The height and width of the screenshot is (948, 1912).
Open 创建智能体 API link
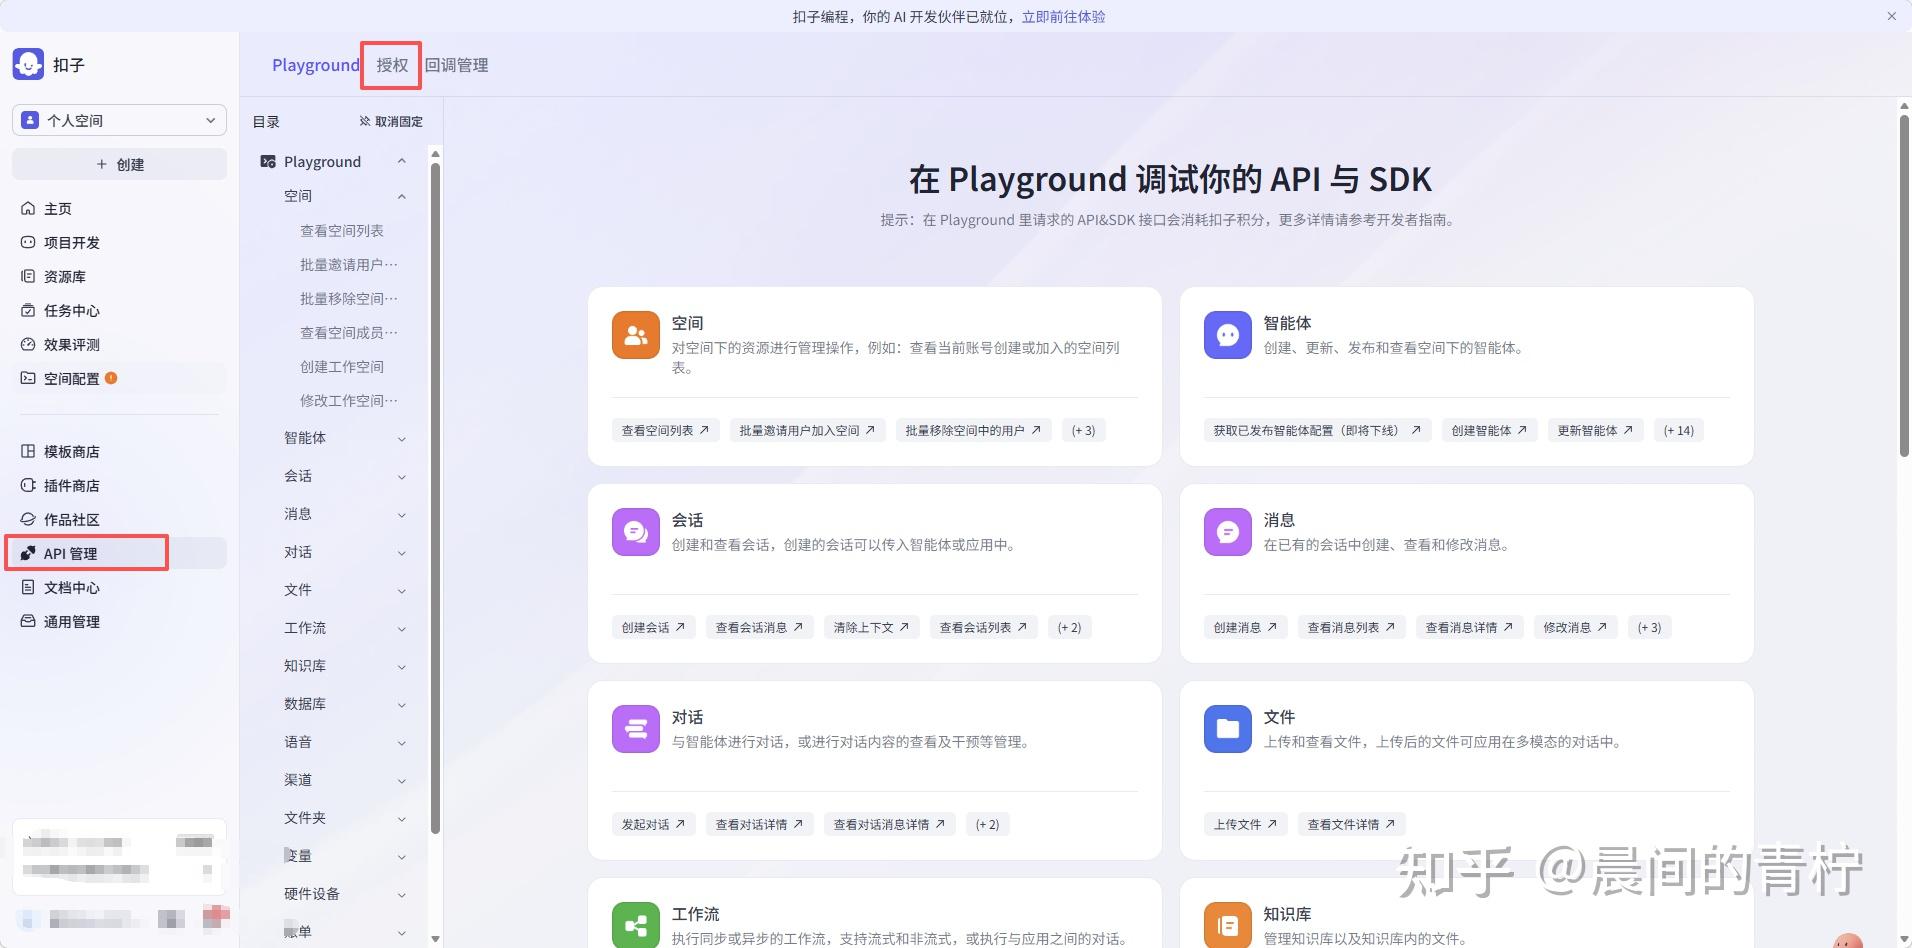coord(1489,430)
